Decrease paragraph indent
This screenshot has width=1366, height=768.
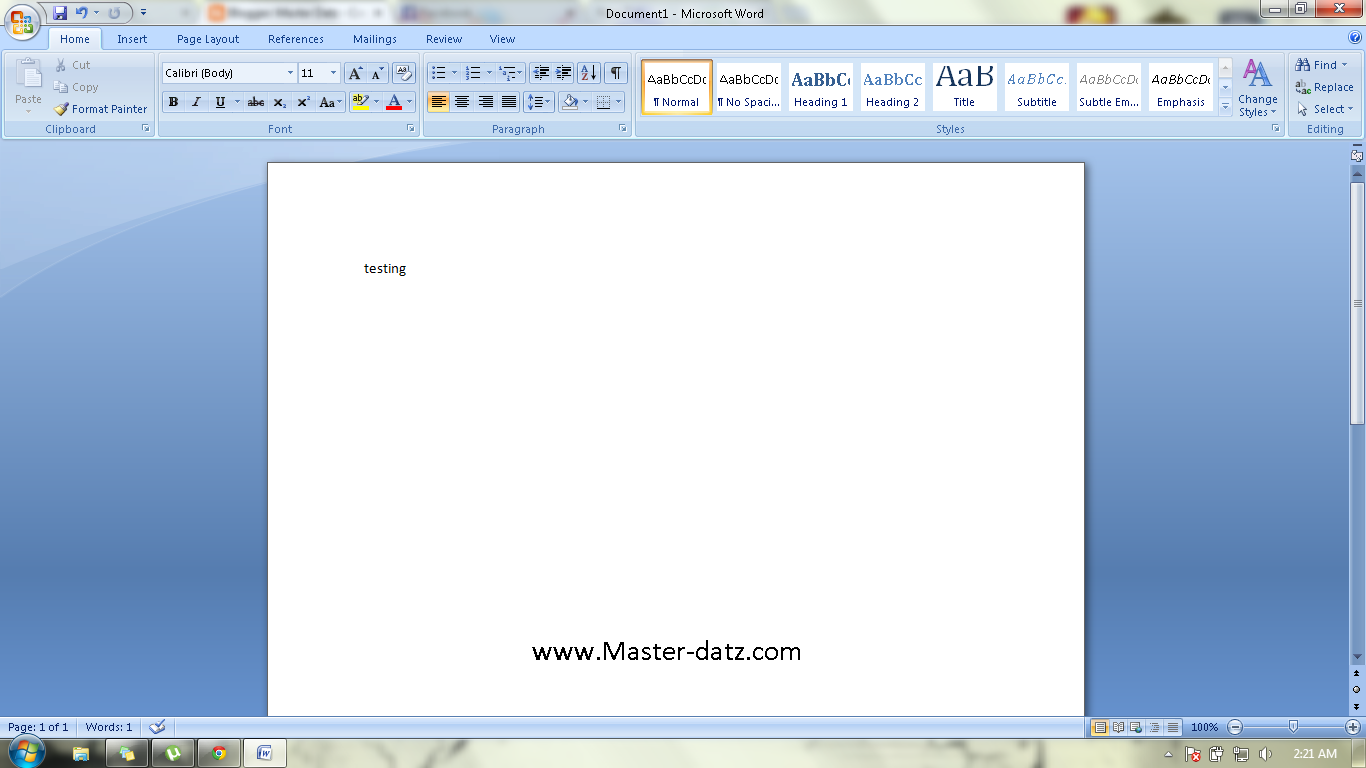point(541,73)
